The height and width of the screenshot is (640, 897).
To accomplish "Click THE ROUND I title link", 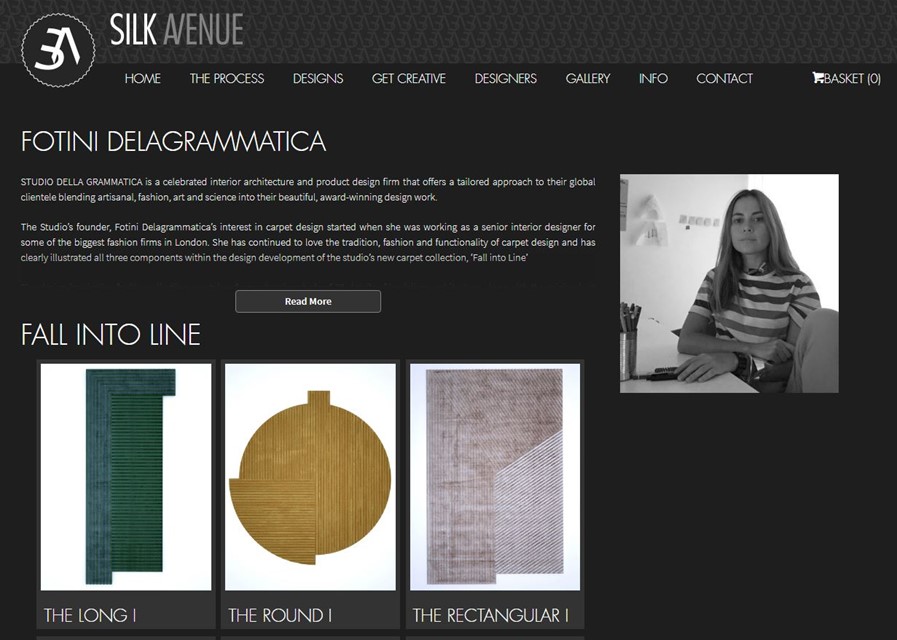I will pyautogui.click(x=280, y=615).
